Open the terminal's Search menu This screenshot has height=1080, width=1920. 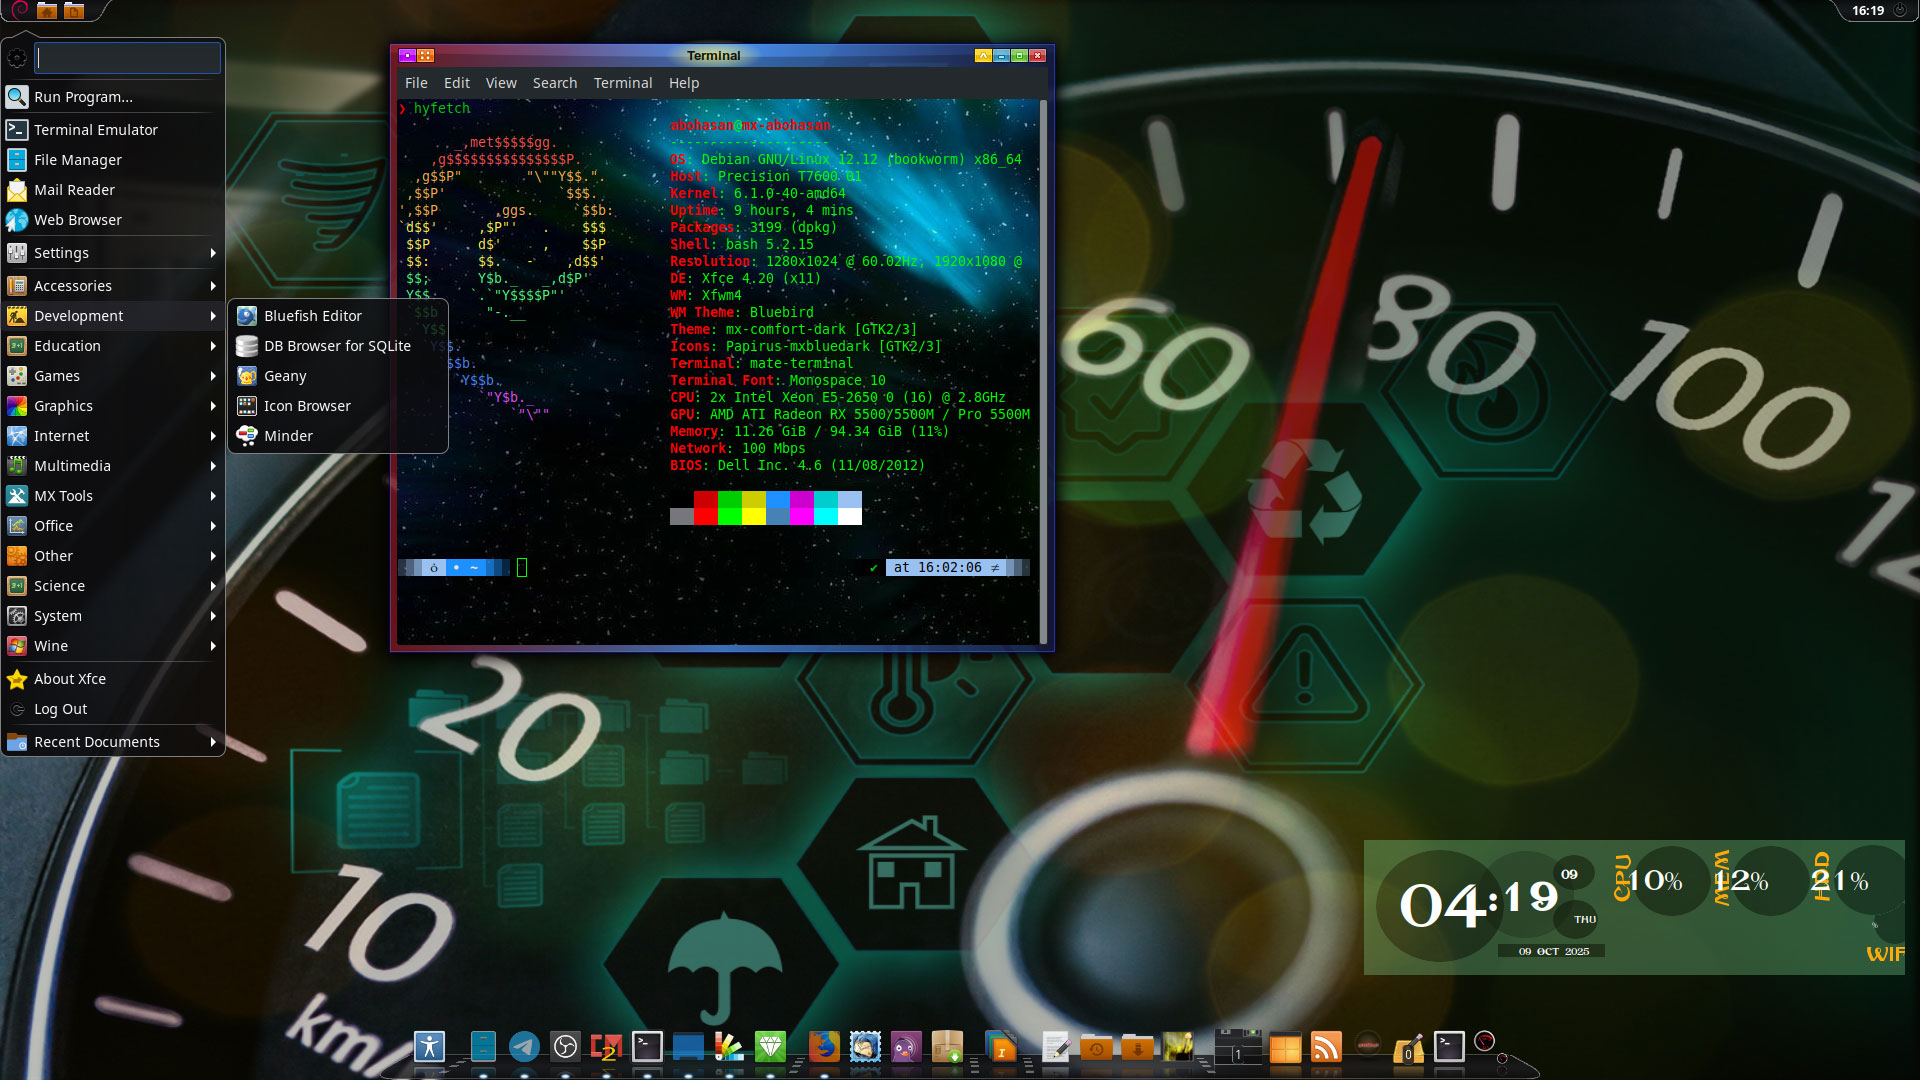(x=554, y=83)
